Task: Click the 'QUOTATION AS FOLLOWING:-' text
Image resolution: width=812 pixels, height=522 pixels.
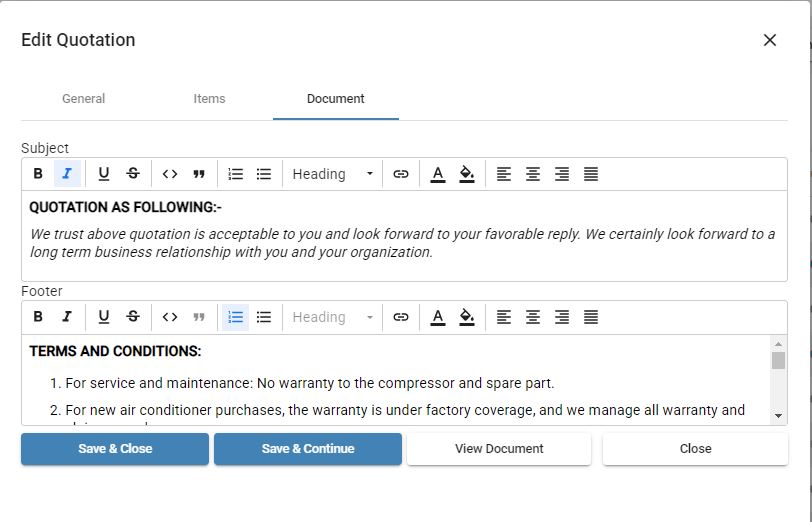Action: pyautogui.click(x=125, y=207)
